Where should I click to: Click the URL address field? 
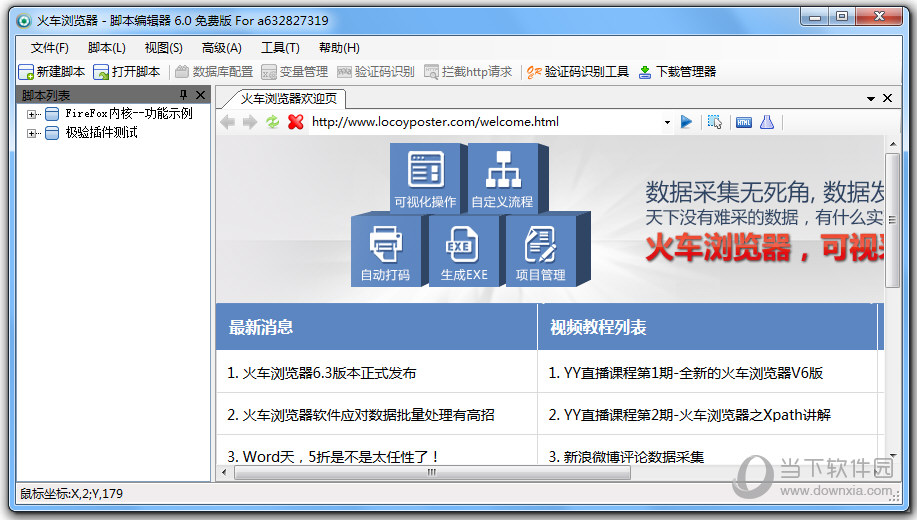pos(485,122)
